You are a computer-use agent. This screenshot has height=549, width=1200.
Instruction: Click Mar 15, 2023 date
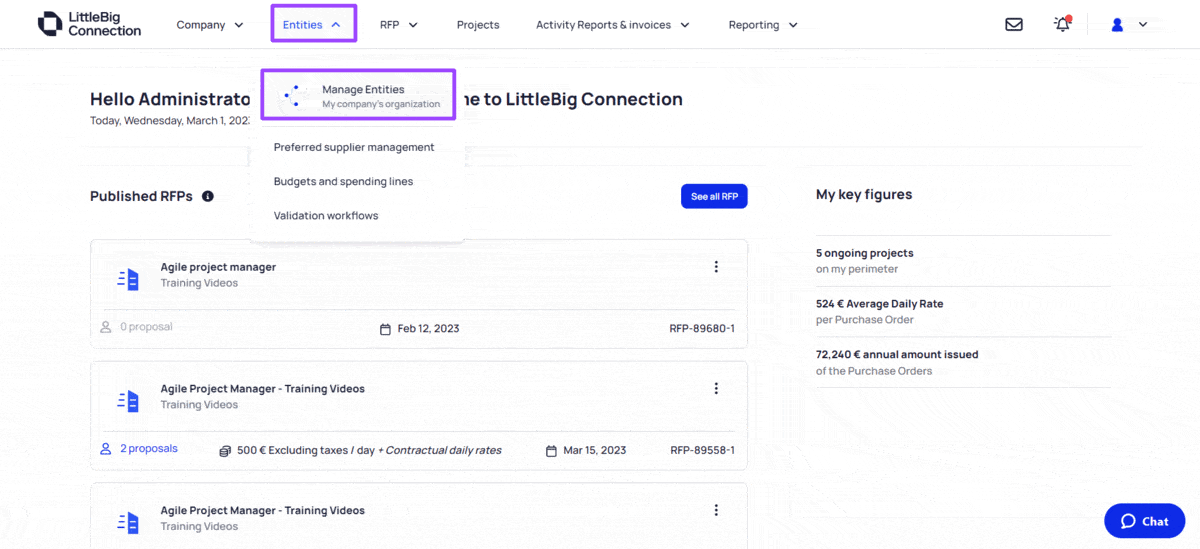(595, 451)
